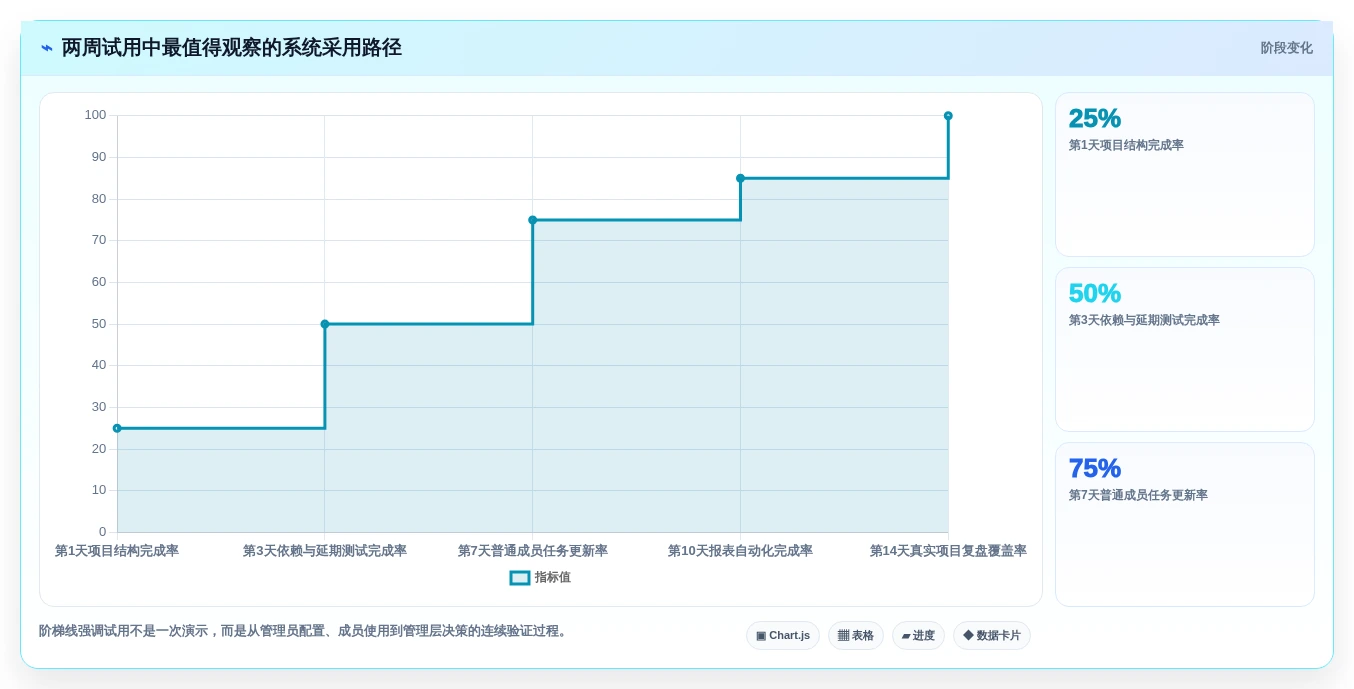The height and width of the screenshot is (689, 1354).
Task: Click the panel title 两周试用中最值得观察的系统采用路径
Action: [x=232, y=48]
